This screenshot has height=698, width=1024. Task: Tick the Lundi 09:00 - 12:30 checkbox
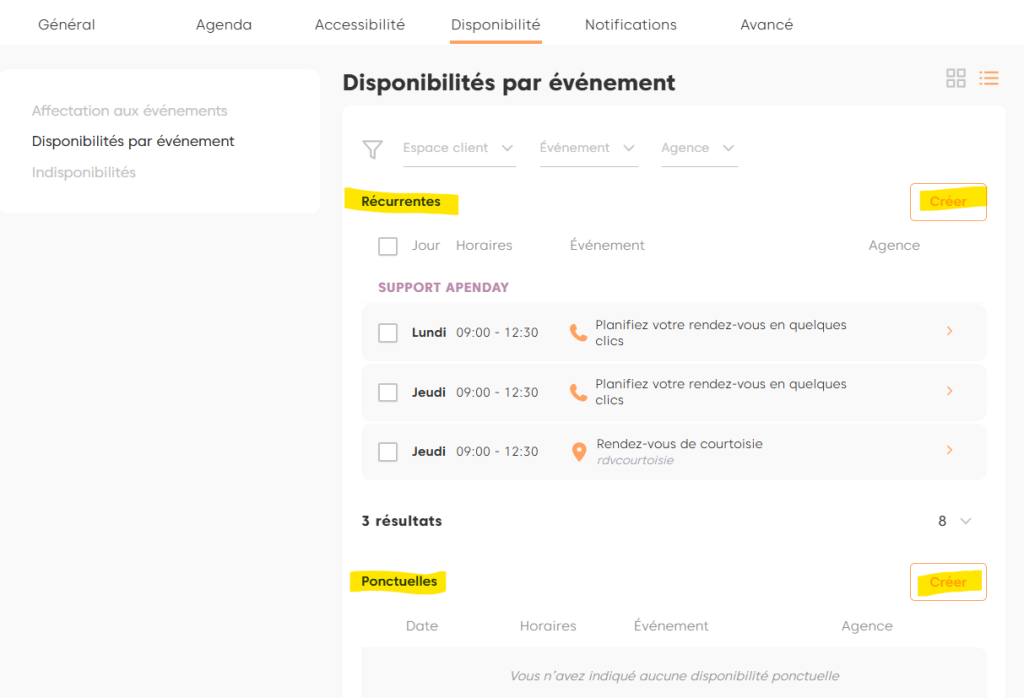tap(388, 333)
